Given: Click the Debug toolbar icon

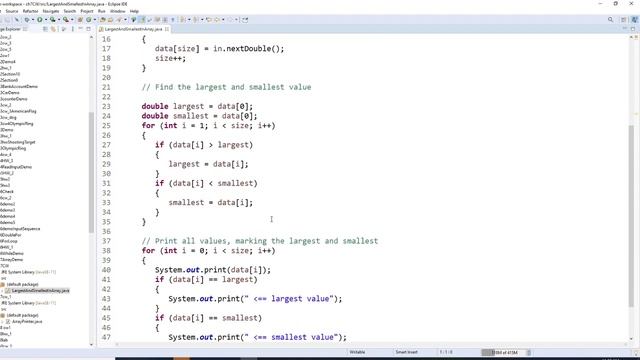Looking at the screenshot, I should [x=27, y=20].
